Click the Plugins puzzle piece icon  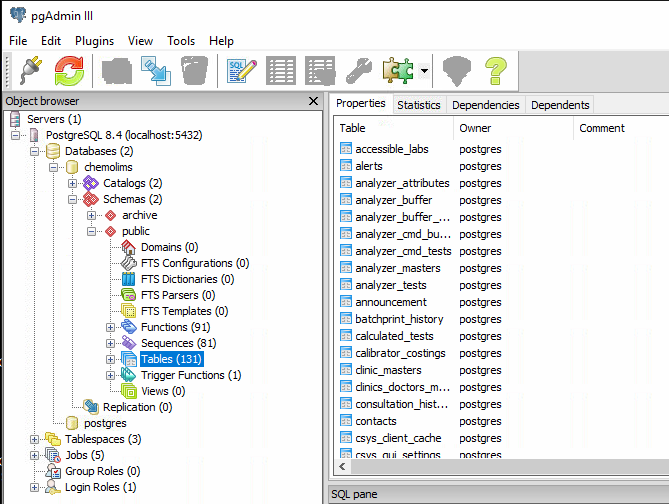(x=399, y=71)
